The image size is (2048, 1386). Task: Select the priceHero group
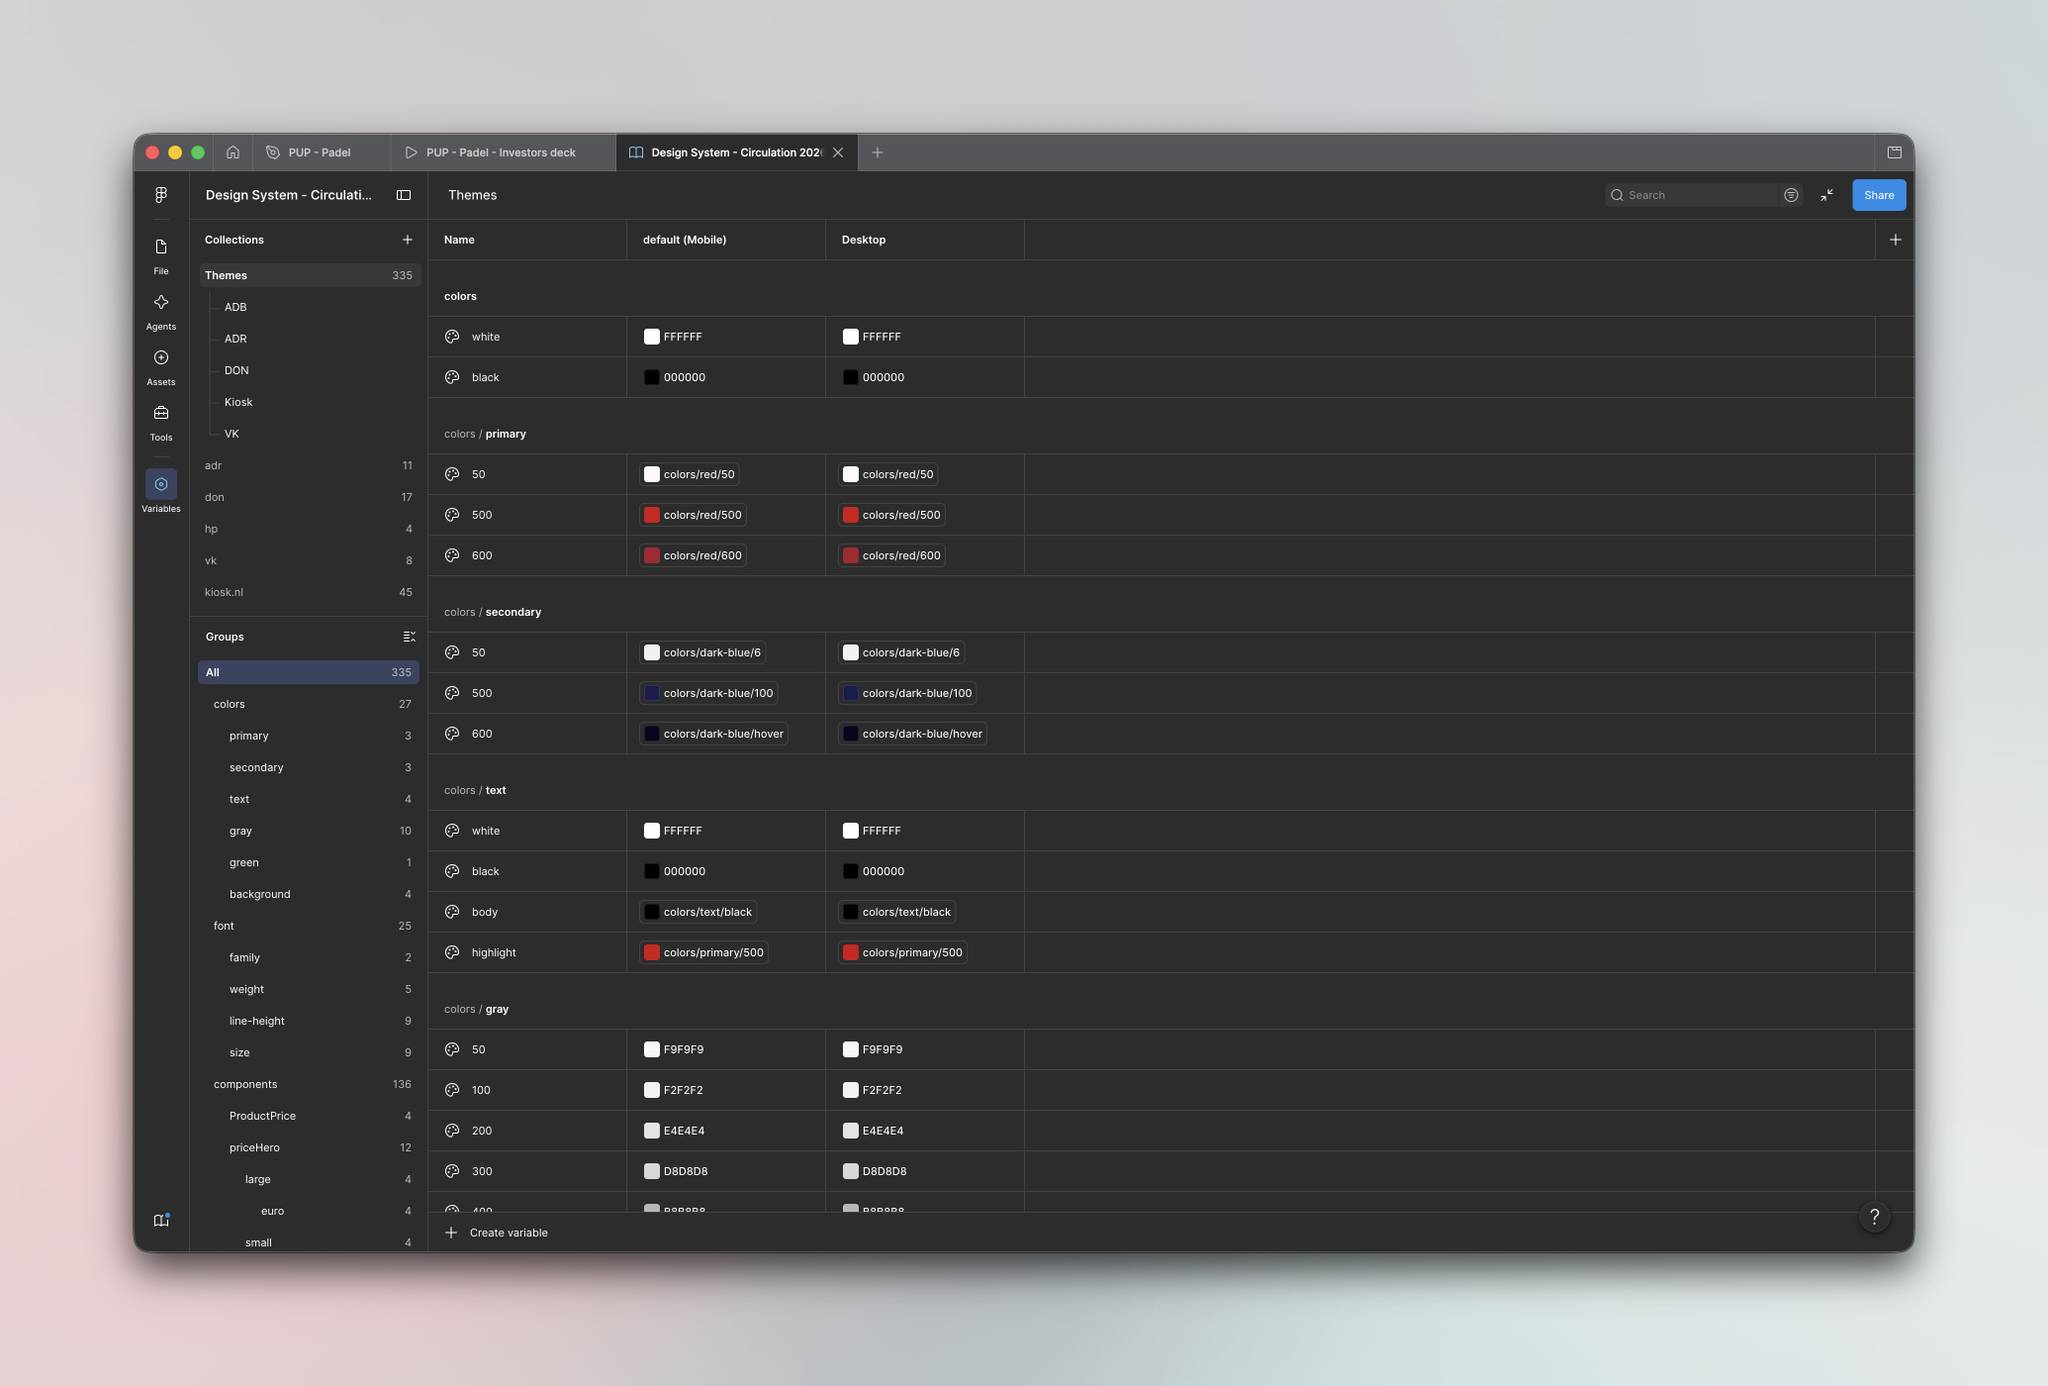coord(309,1148)
